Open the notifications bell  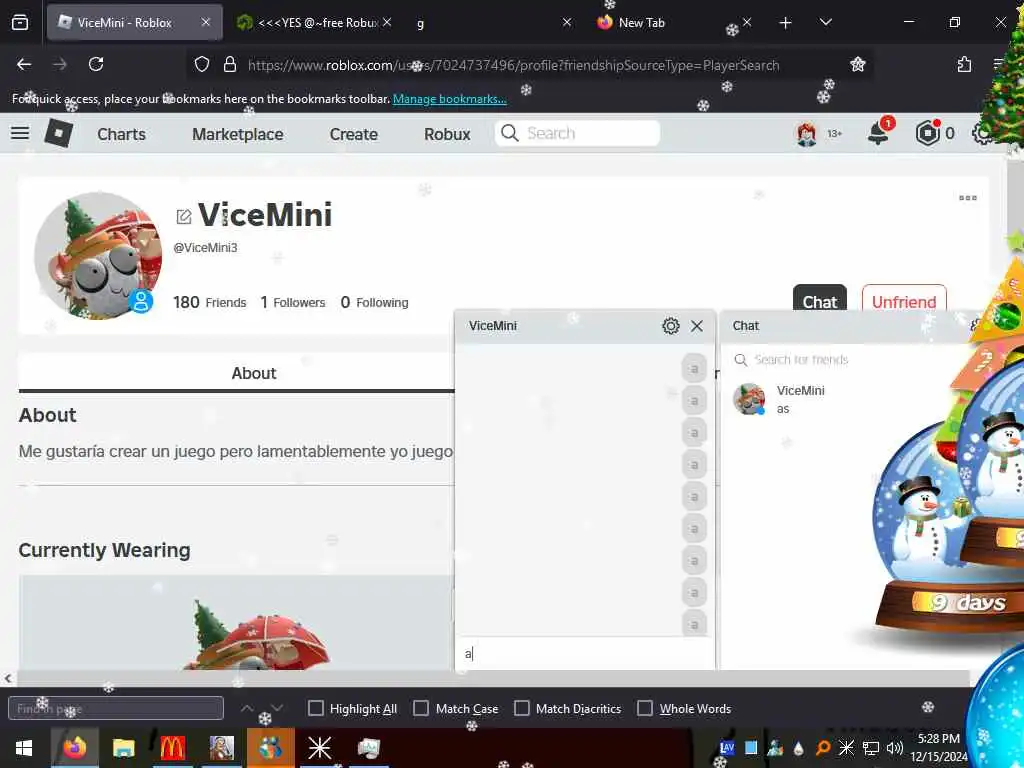pyautogui.click(x=878, y=133)
